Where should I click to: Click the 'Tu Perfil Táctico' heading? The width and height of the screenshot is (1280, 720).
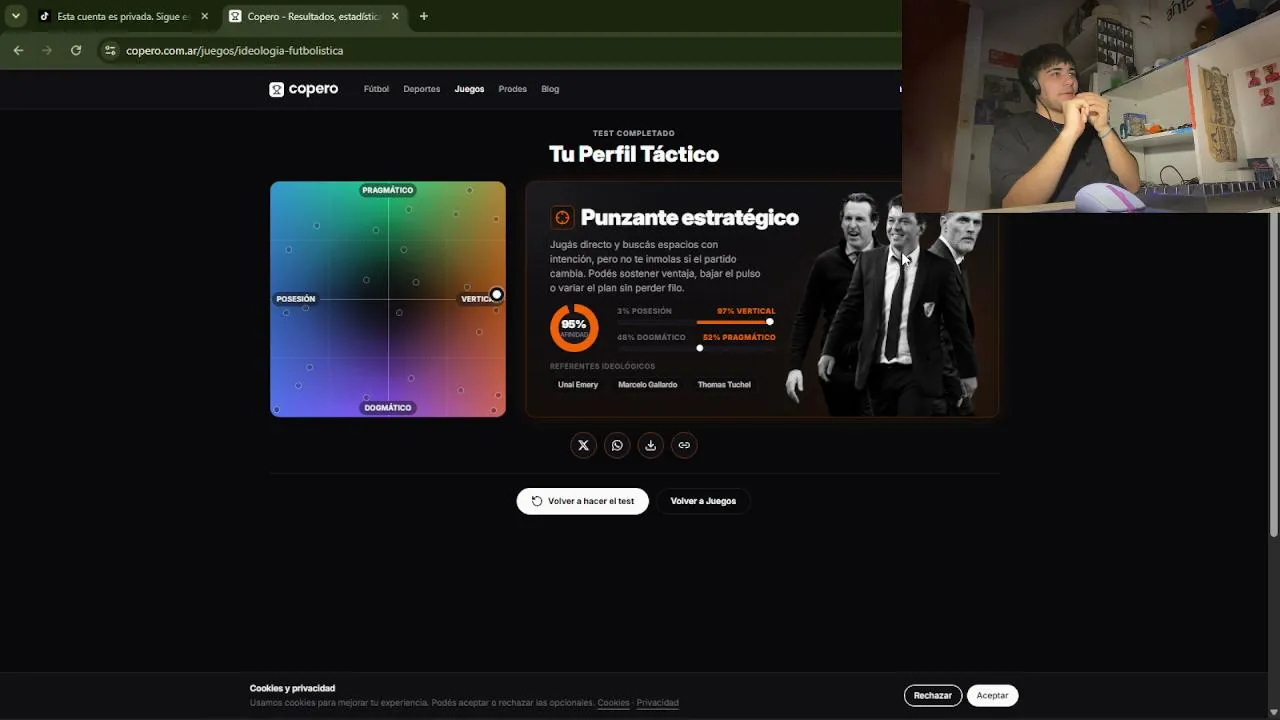tap(634, 154)
